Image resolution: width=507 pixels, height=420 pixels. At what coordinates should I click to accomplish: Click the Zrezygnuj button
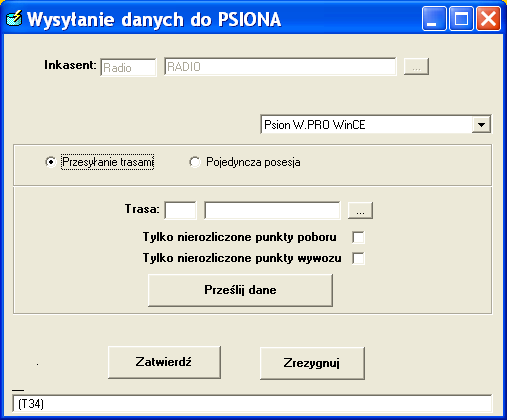click(312, 363)
